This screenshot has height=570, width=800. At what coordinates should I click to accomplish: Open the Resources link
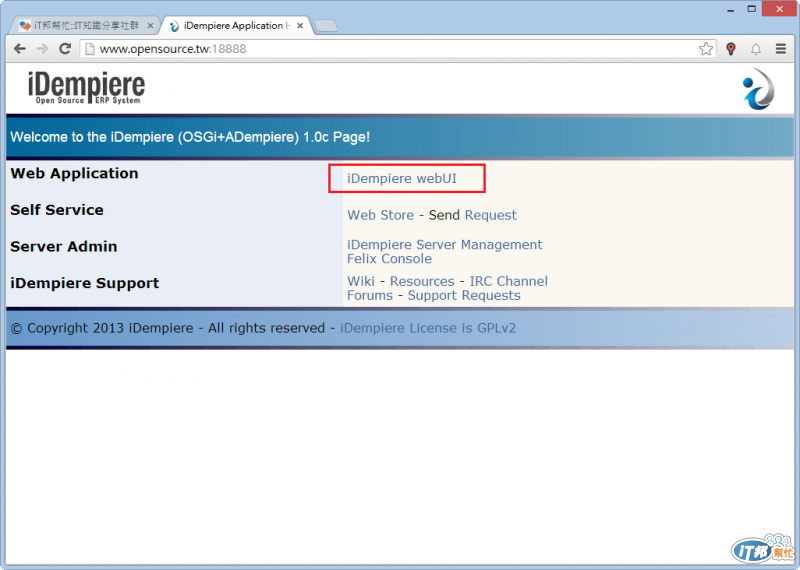[422, 281]
